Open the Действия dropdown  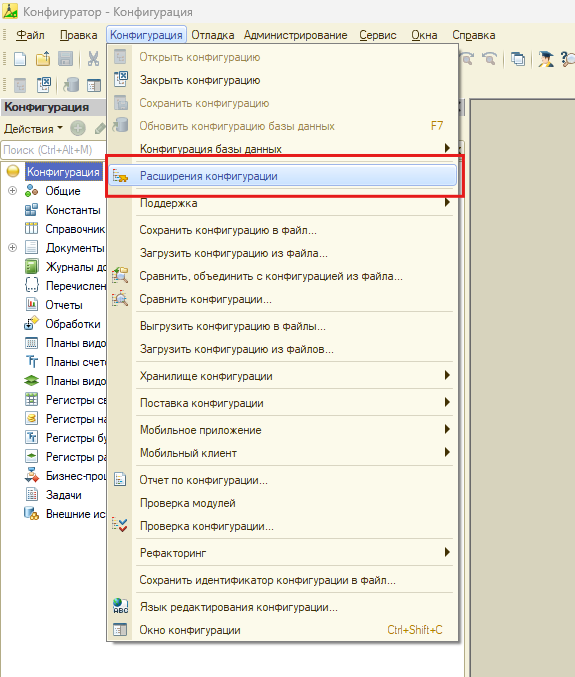pyautogui.click(x=33, y=129)
